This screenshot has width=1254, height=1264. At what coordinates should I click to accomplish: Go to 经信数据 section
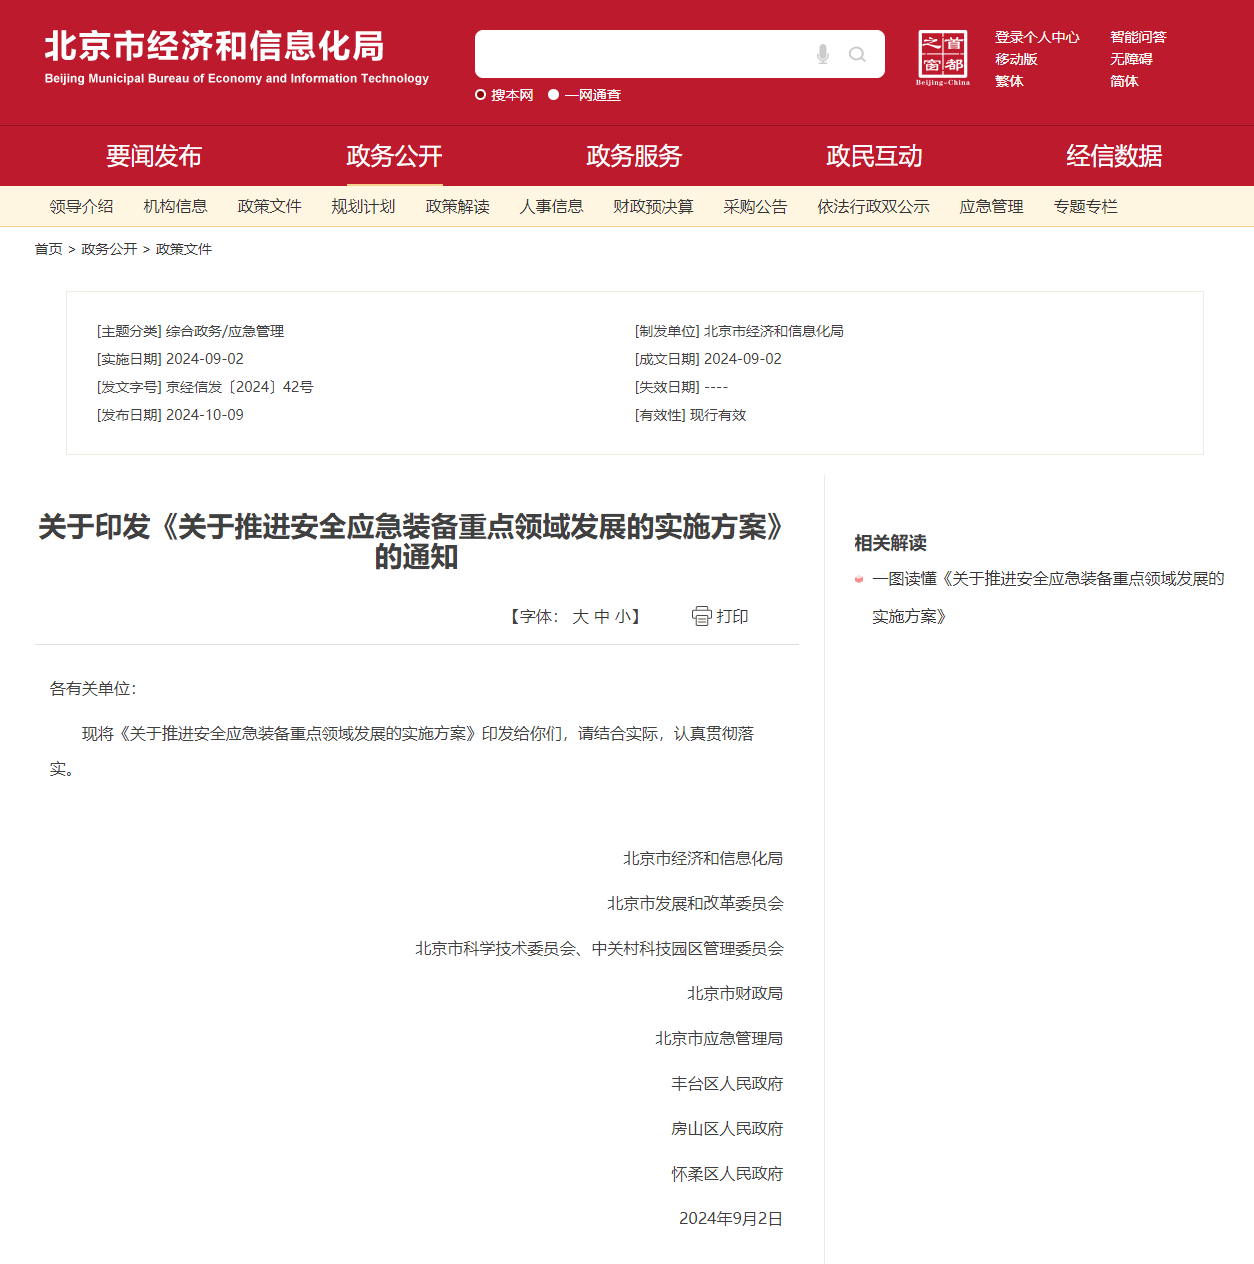[1114, 156]
